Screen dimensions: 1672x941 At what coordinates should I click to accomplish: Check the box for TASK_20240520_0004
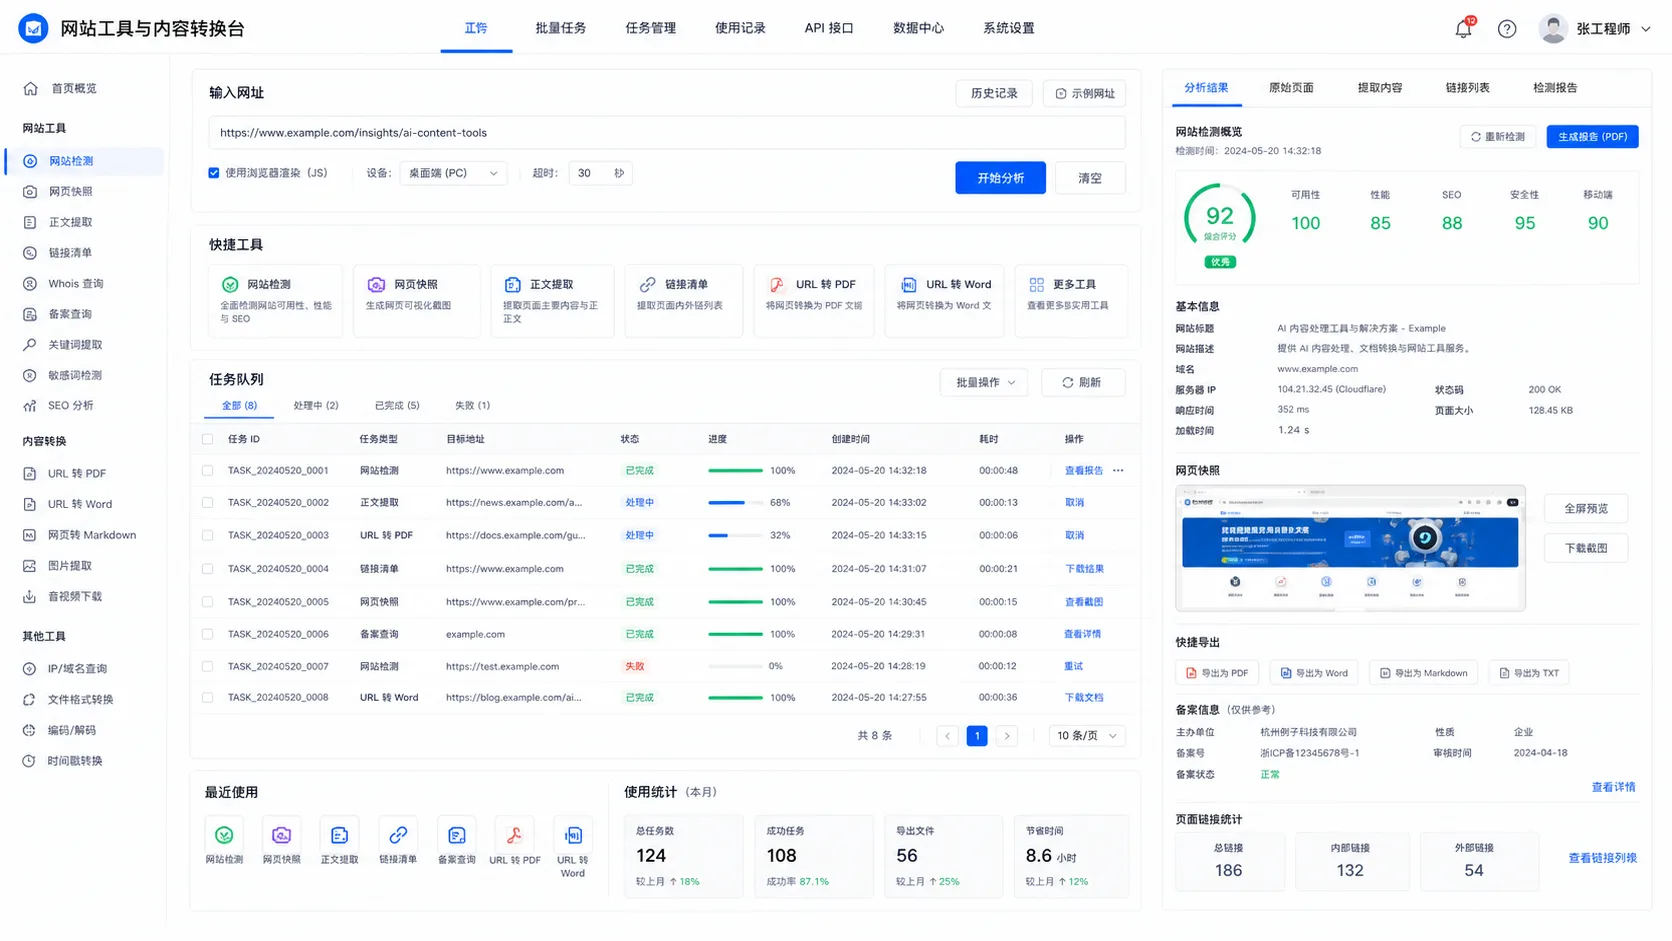pyautogui.click(x=208, y=569)
